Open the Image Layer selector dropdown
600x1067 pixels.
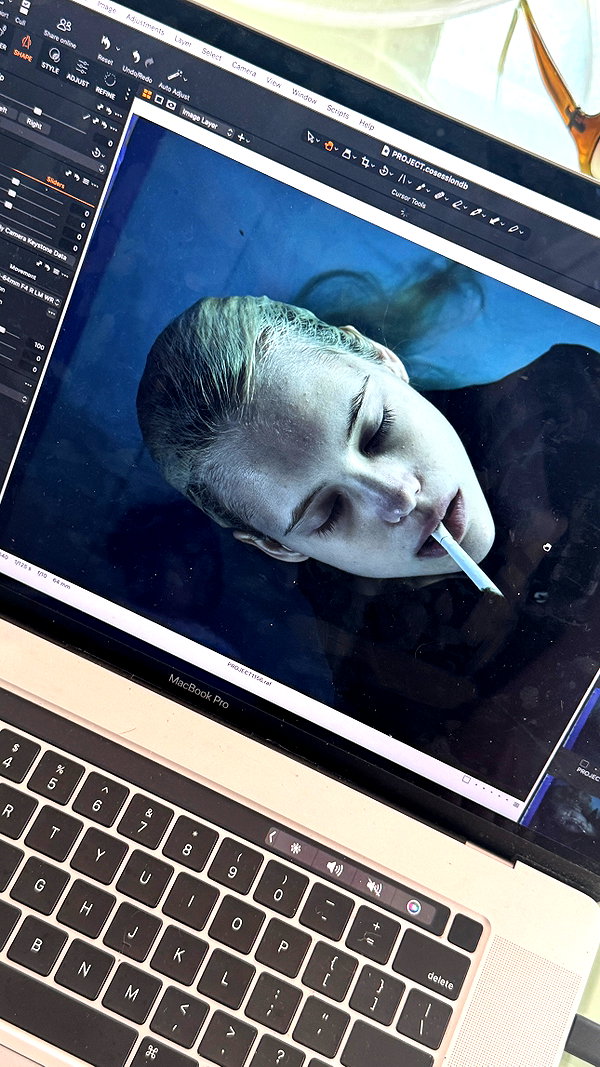point(207,122)
